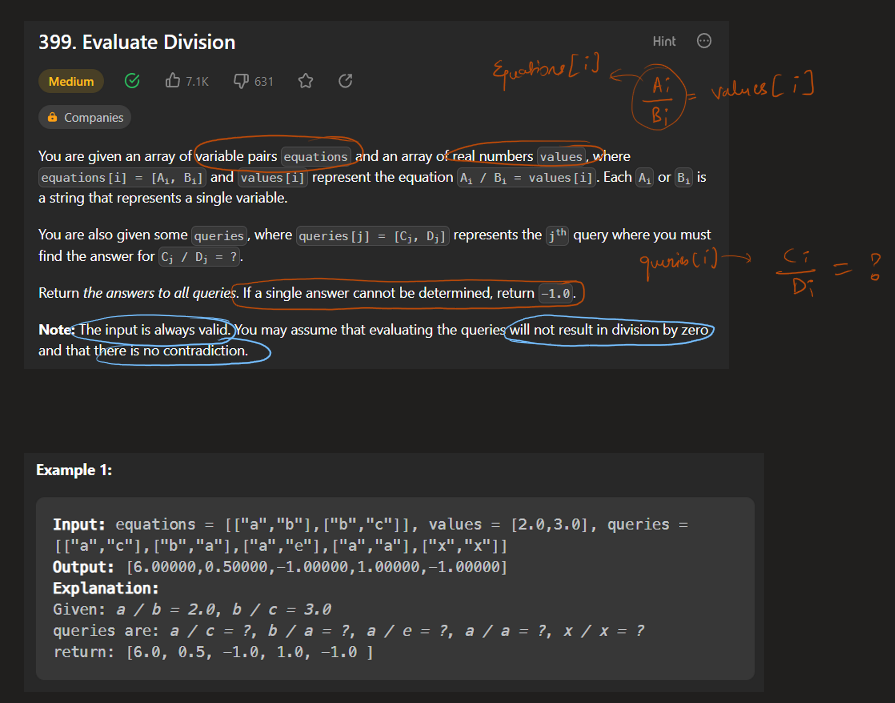The image size is (895, 703).
Task: Click the share arrow icon
Action: [x=345, y=81]
